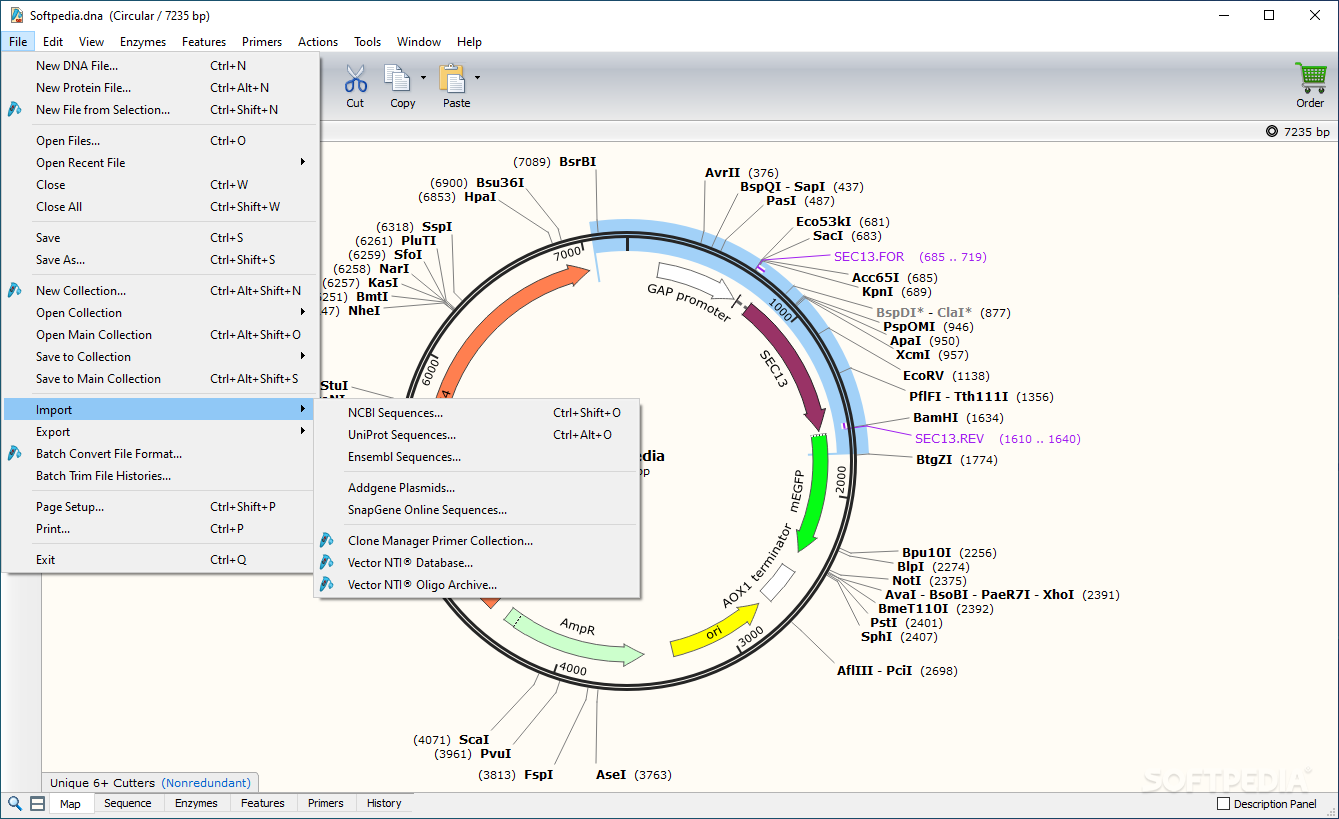Click the Copy toolbar icon
Viewport: 1339px width, 819px height.
pyautogui.click(x=398, y=79)
